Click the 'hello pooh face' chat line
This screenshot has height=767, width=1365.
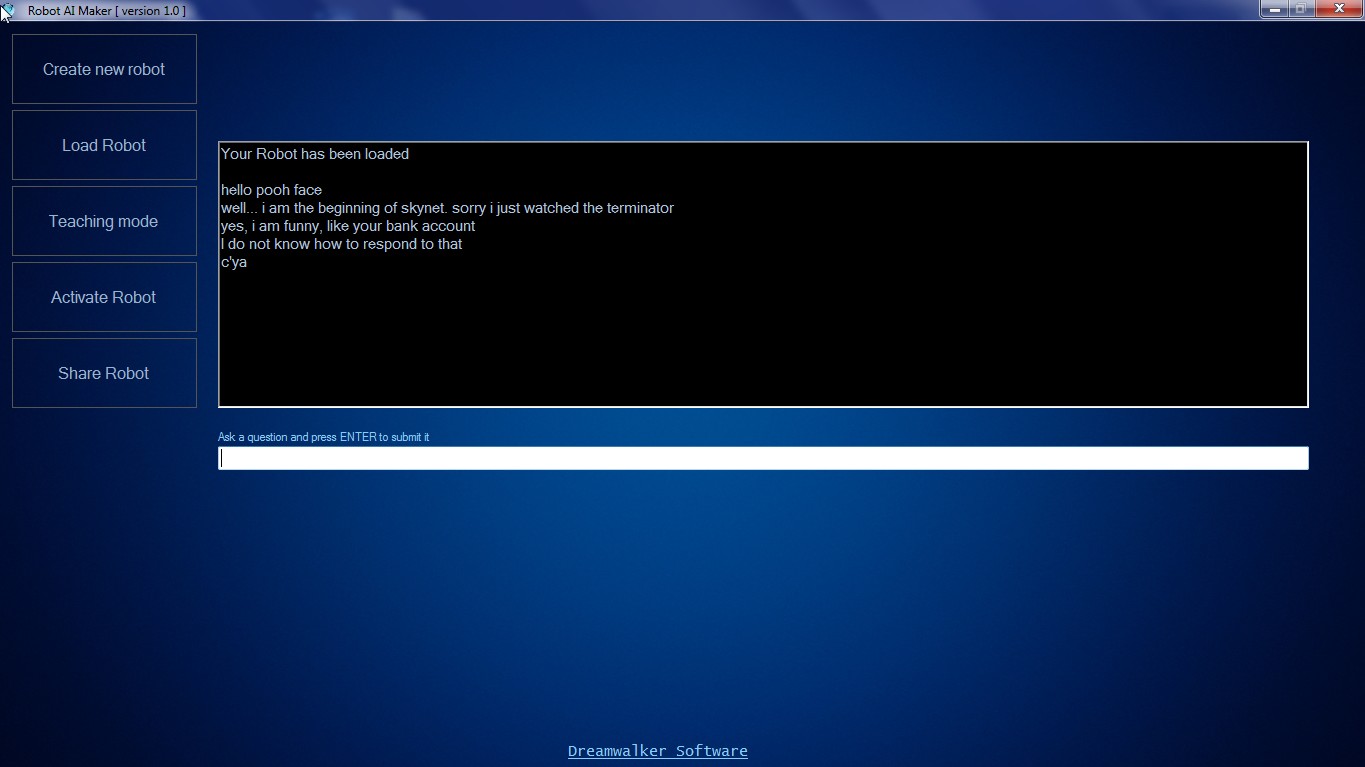(x=271, y=190)
